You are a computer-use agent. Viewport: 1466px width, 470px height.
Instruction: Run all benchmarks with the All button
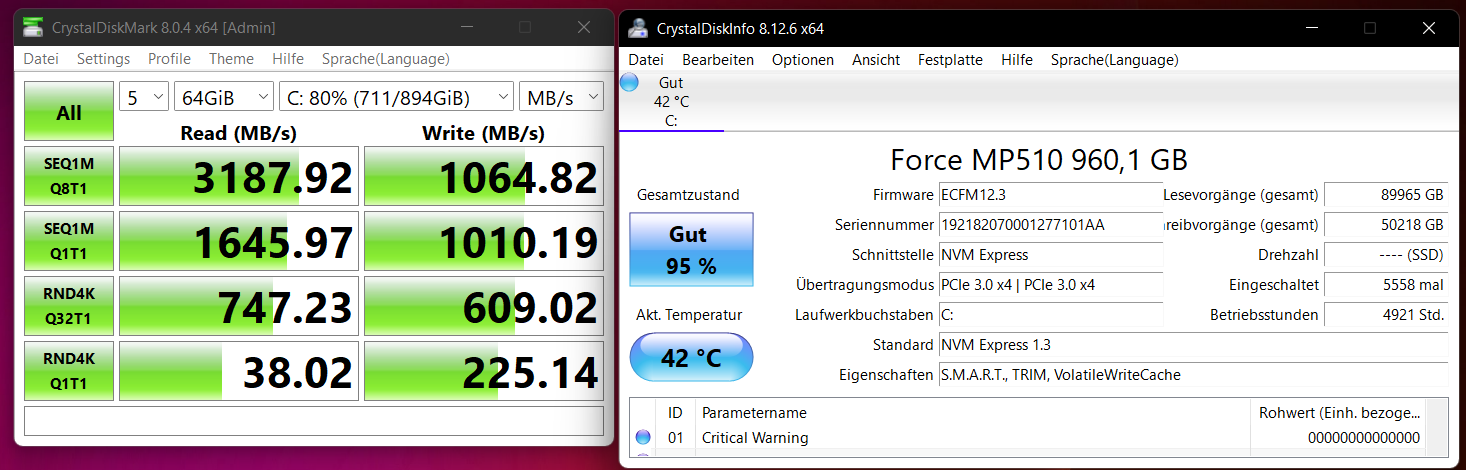click(x=69, y=113)
